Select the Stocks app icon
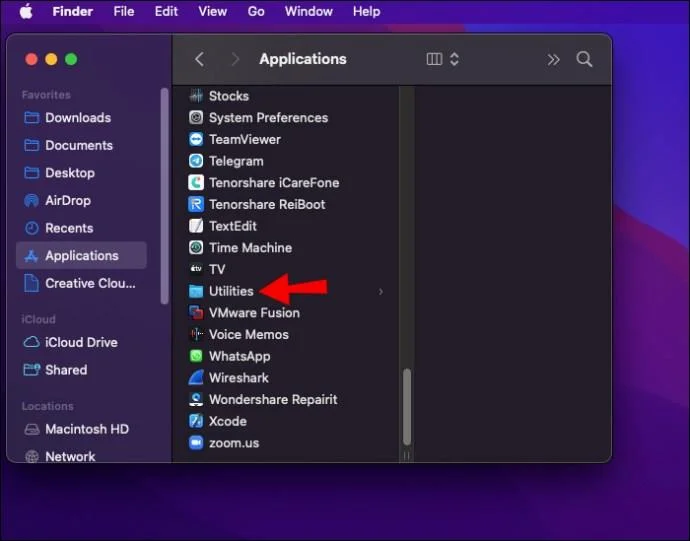Viewport: 690px width, 541px height. pyautogui.click(x=196, y=96)
